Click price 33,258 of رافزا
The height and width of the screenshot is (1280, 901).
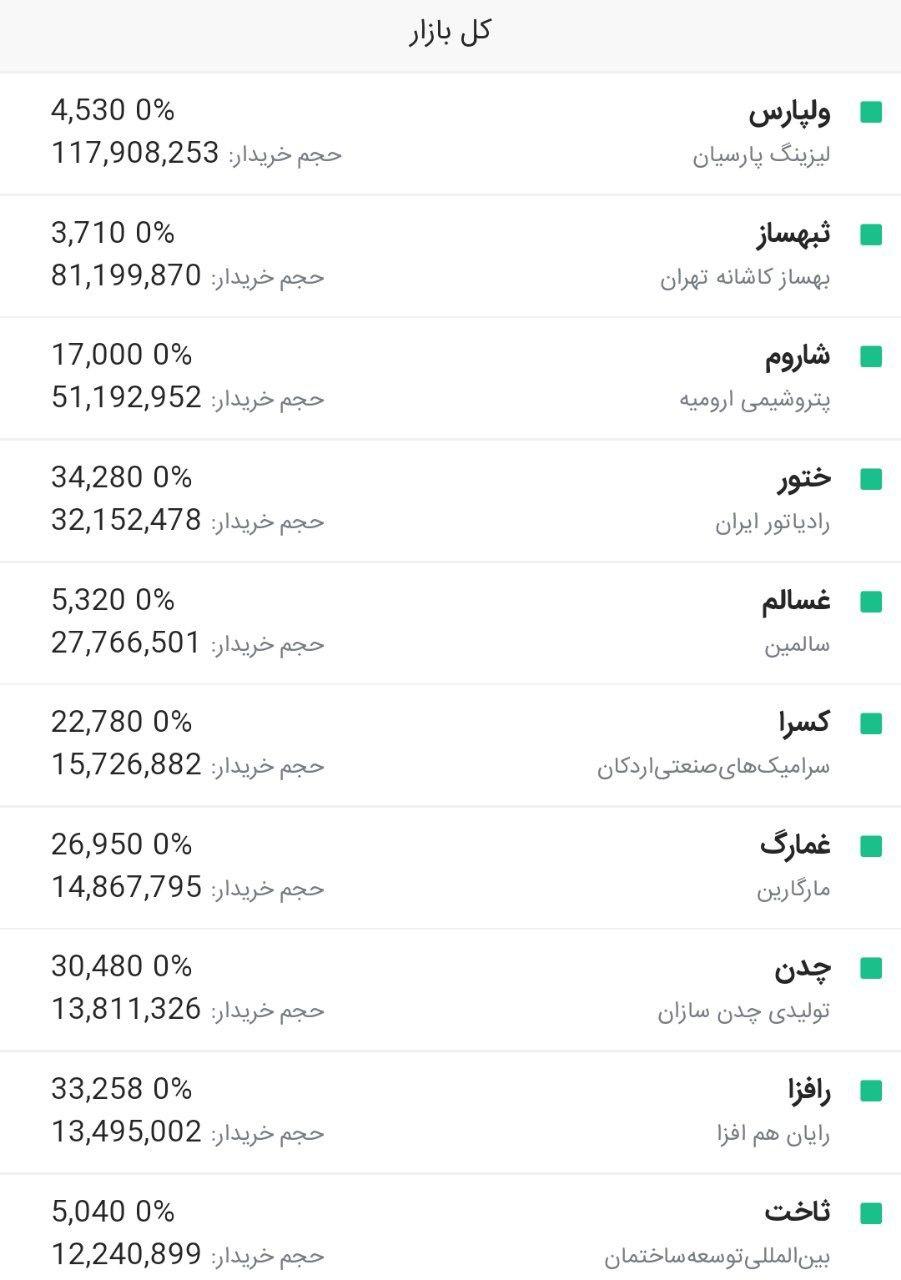[x=97, y=1088]
